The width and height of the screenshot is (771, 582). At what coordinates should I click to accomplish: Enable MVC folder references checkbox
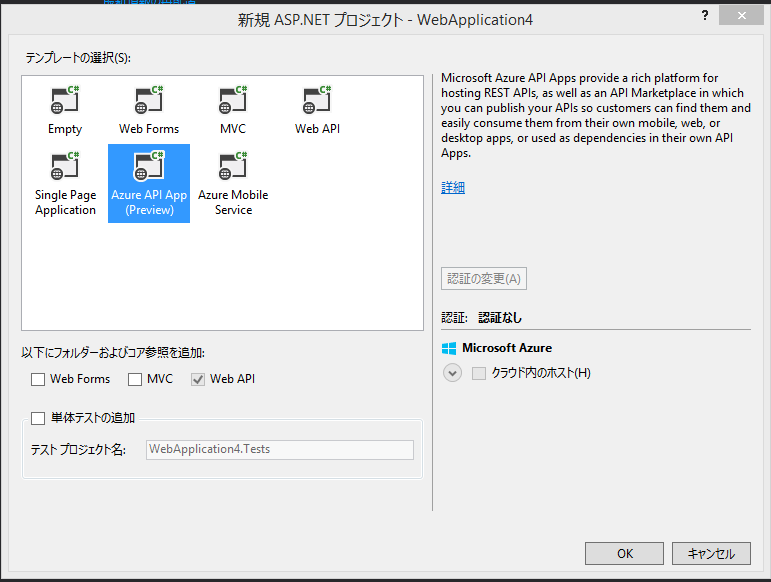[135, 379]
